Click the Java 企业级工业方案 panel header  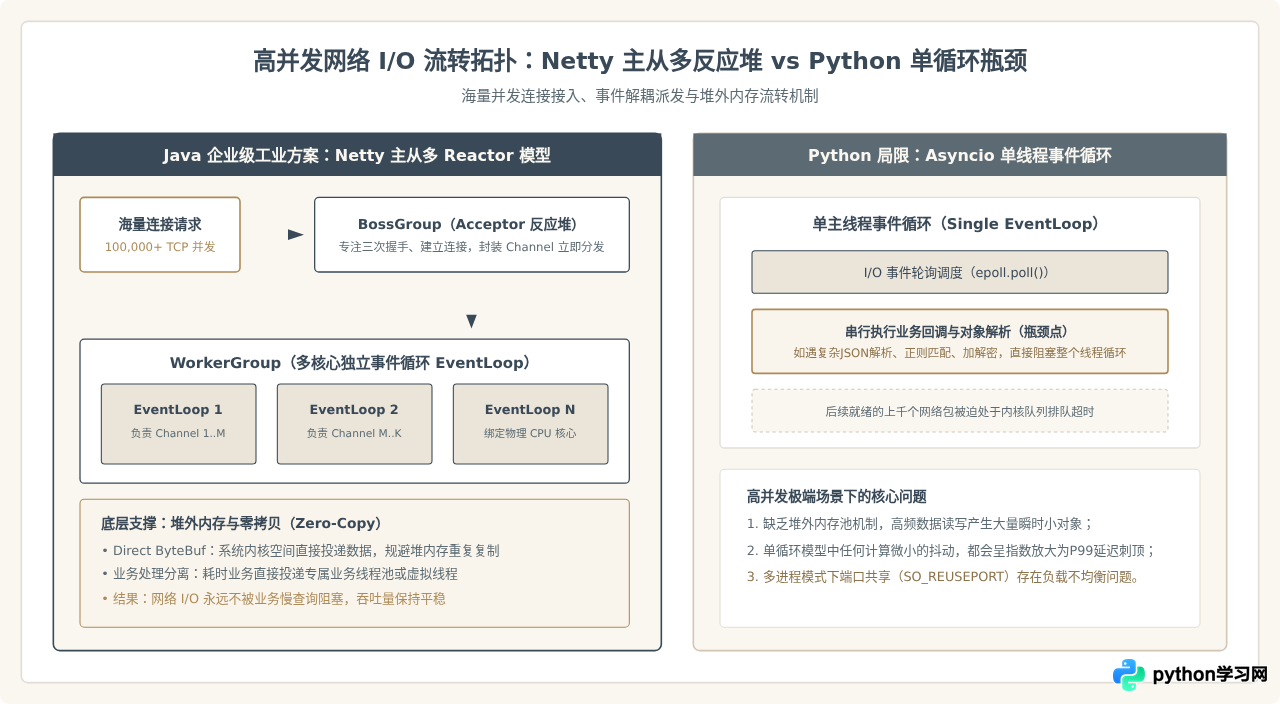[x=357, y=155]
